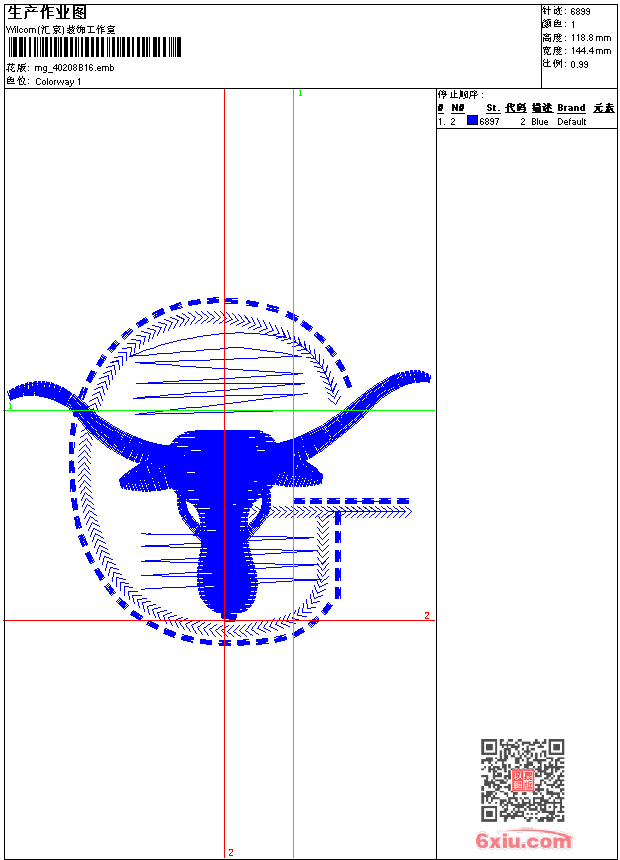This screenshot has width=620, height=860.
Task: Click the Colorway 1 label
Action: [58, 82]
